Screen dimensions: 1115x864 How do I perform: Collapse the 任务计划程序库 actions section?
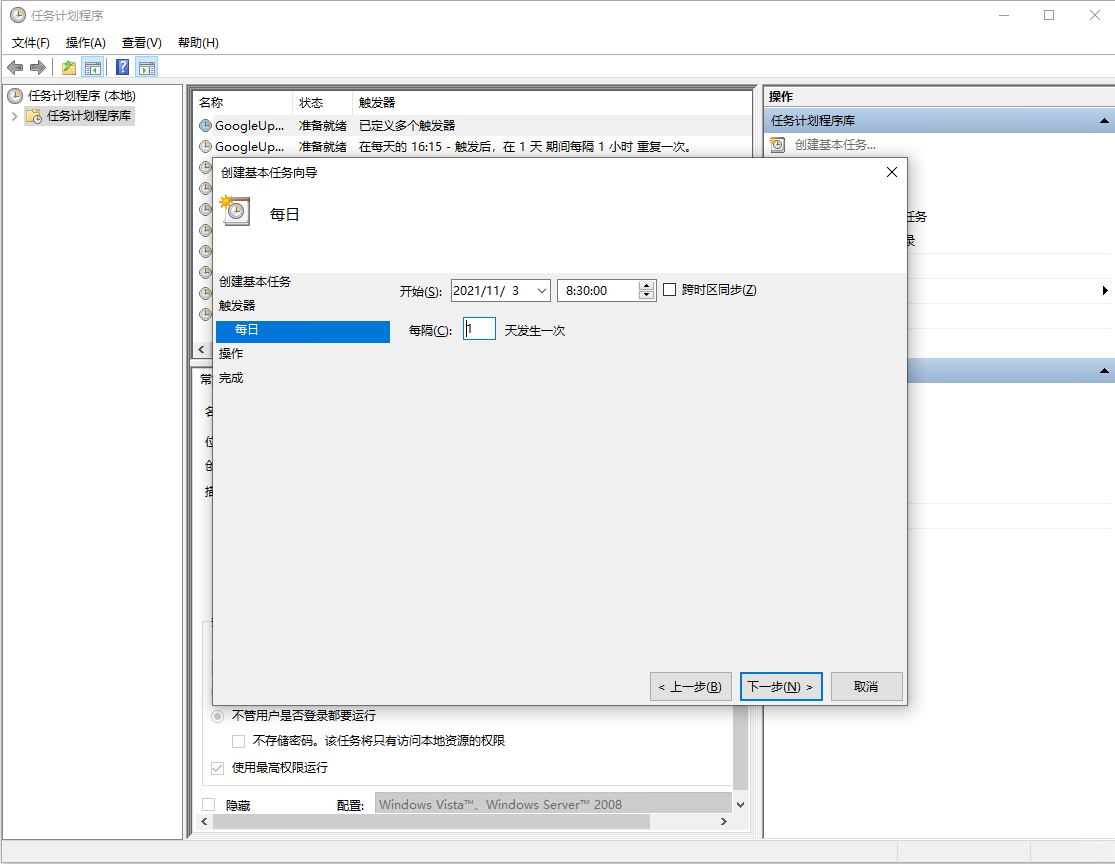[1104, 121]
